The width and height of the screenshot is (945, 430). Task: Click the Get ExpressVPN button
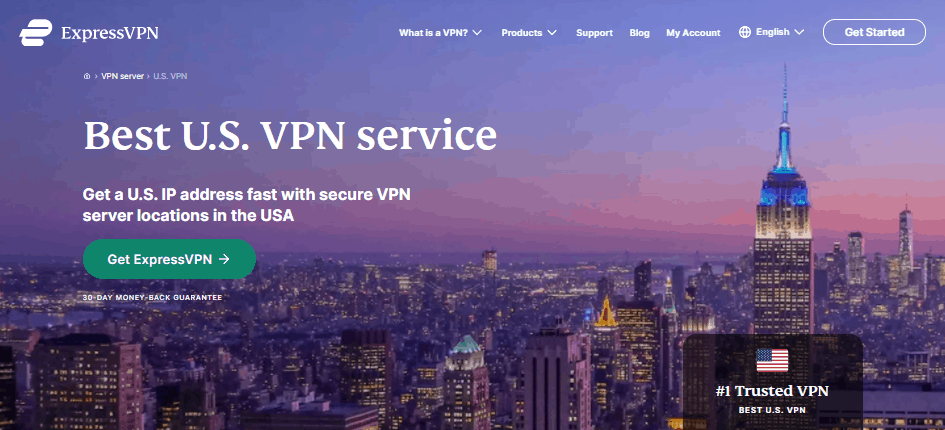[169, 259]
